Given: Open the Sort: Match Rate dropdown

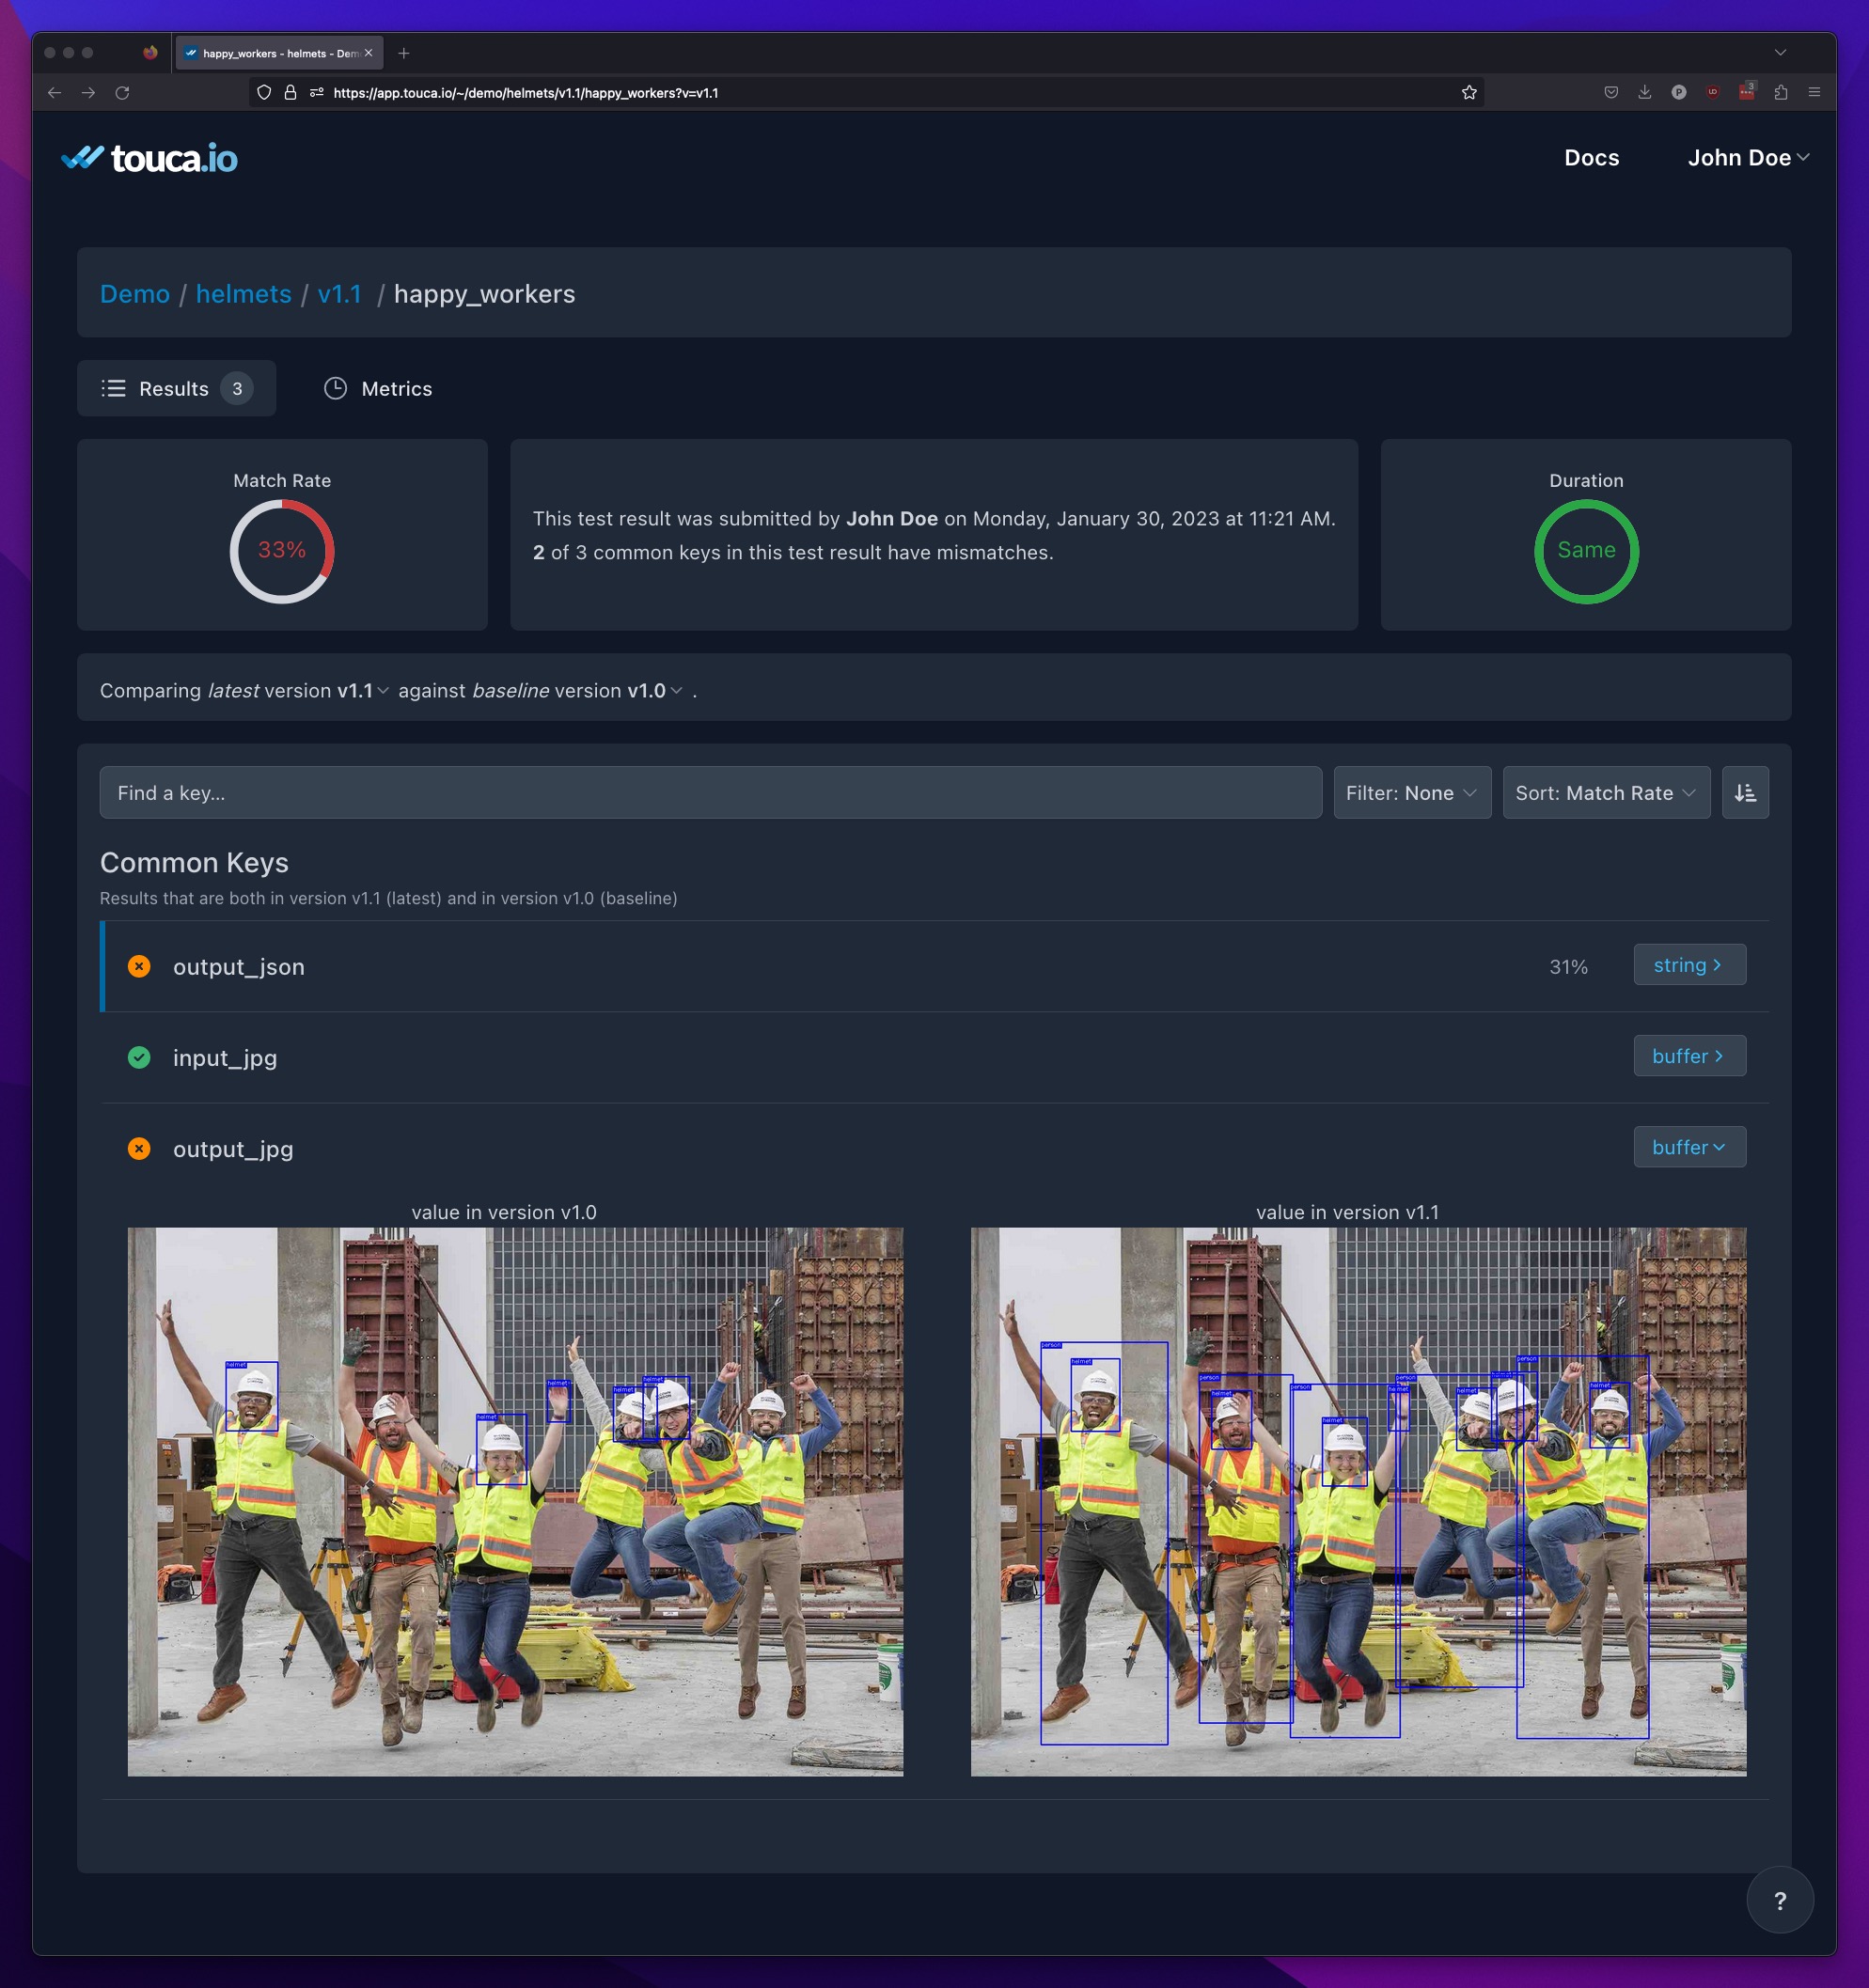Looking at the screenshot, I should click(1605, 793).
